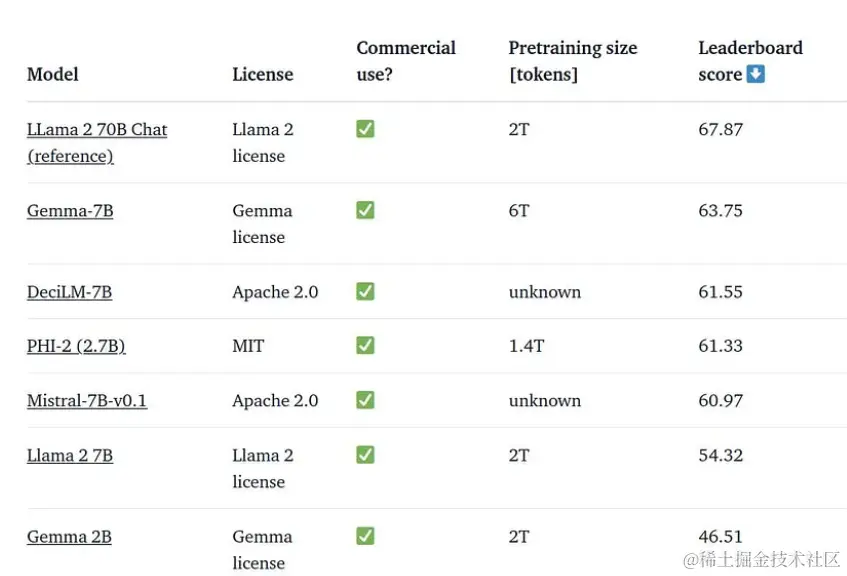
Task: Click the green checkmark in Llama 2 7B row
Action: point(365,455)
